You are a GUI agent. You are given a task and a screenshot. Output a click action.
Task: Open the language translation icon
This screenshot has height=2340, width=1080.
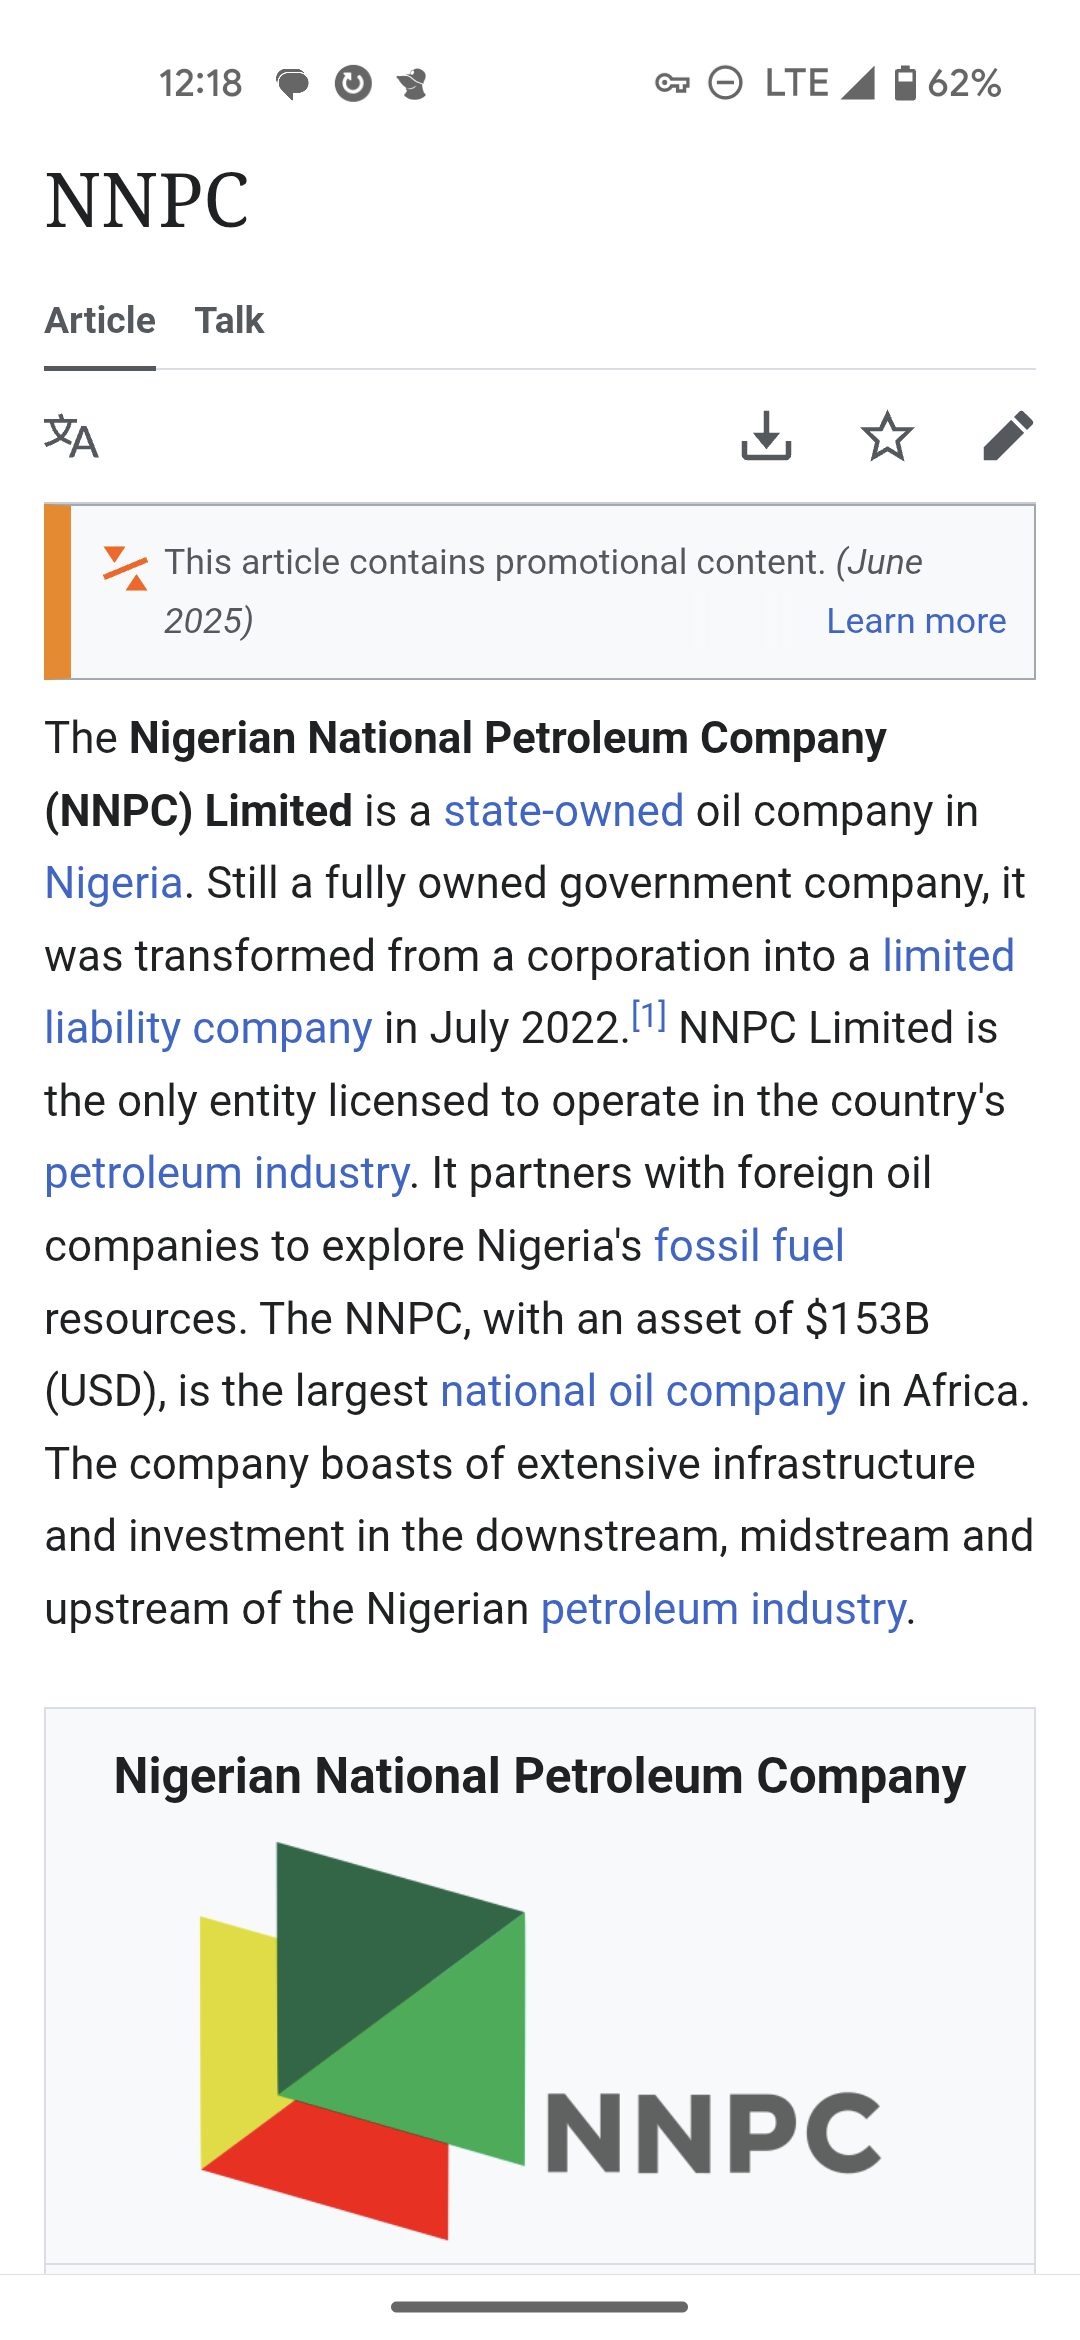pyautogui.click(x=71, y=436)
